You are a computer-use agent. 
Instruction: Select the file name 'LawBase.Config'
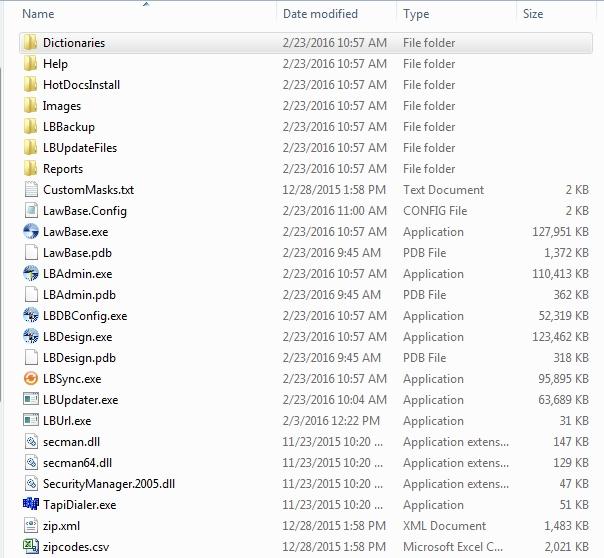tap(85, 211)
